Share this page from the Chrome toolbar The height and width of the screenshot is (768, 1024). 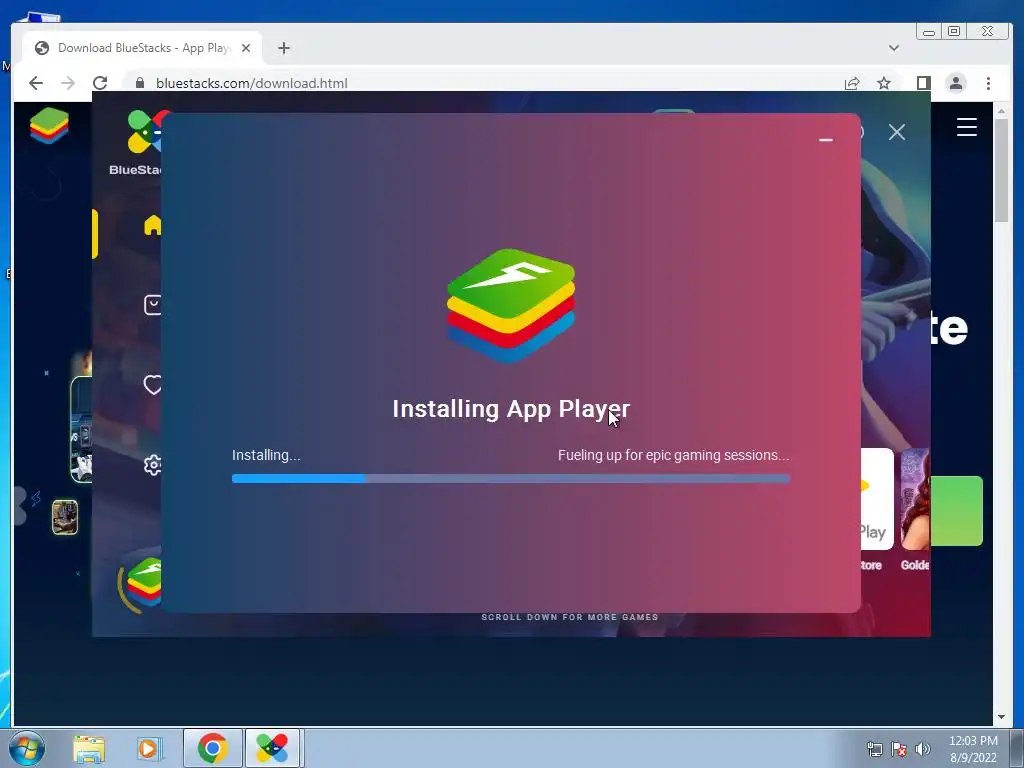[x=852, y=83]
